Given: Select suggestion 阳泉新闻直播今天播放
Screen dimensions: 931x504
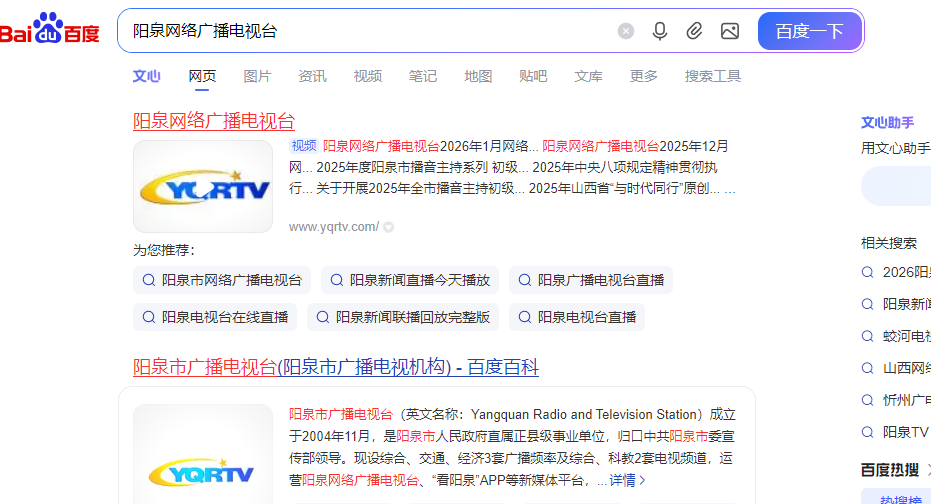Looking at the screenshot, I should [x=410, y=280].
